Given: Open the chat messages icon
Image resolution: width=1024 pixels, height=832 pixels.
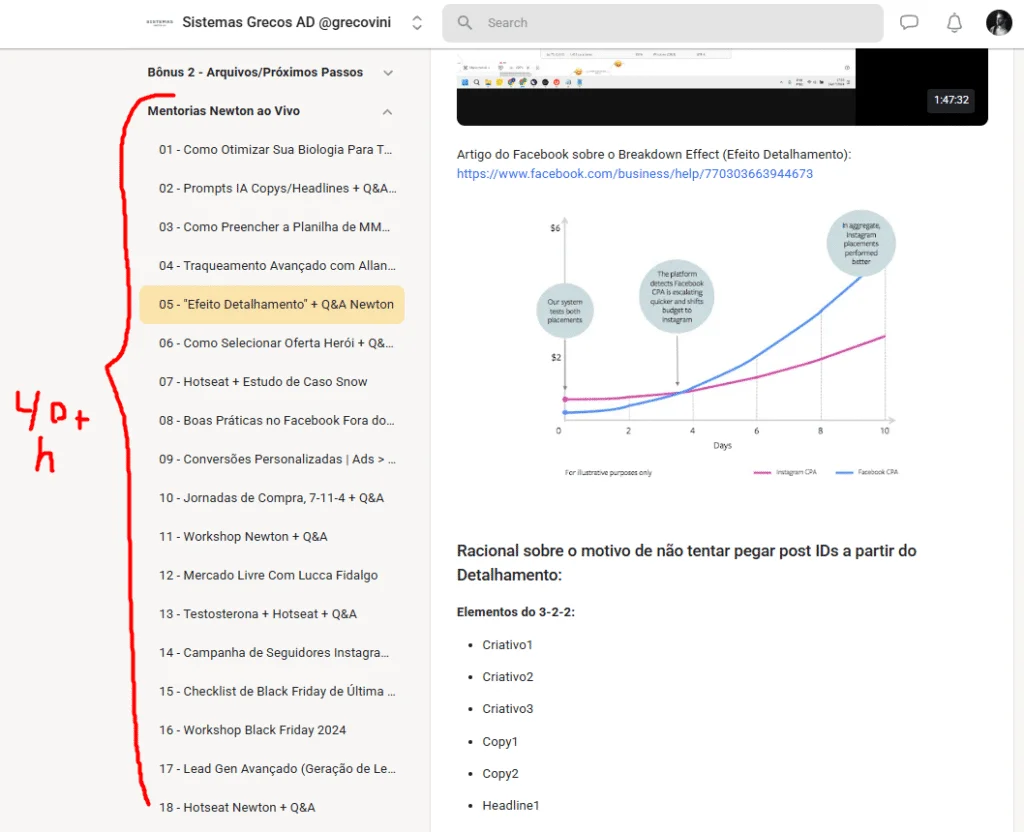Looking at the screenshot, I should click(908, 23).
